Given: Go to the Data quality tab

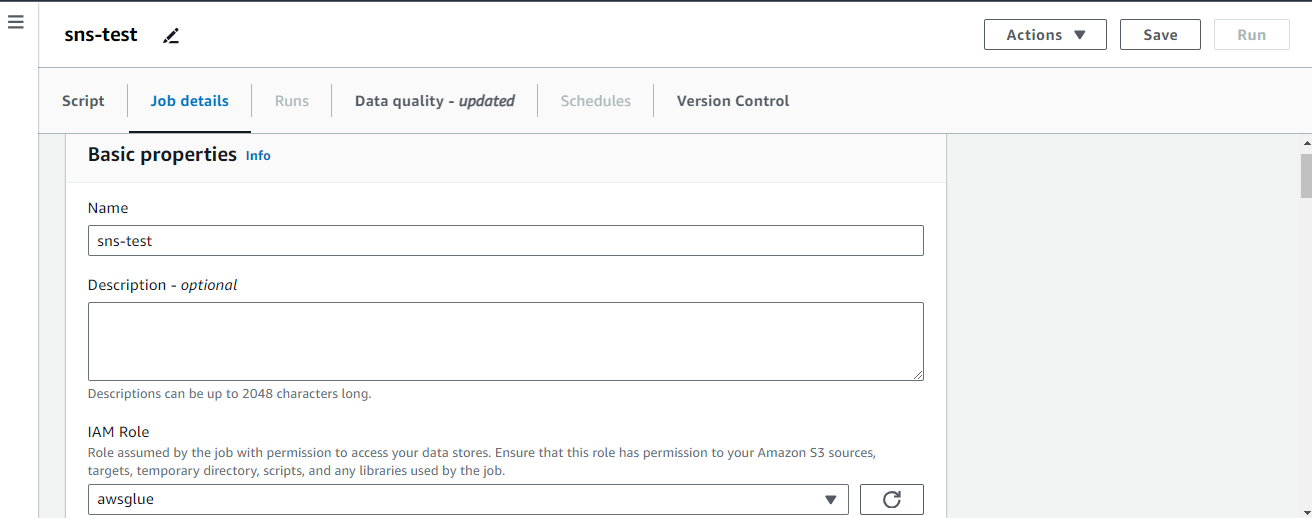Looking at the screenshot, I should pyautogui.click(x=434, y=101).
